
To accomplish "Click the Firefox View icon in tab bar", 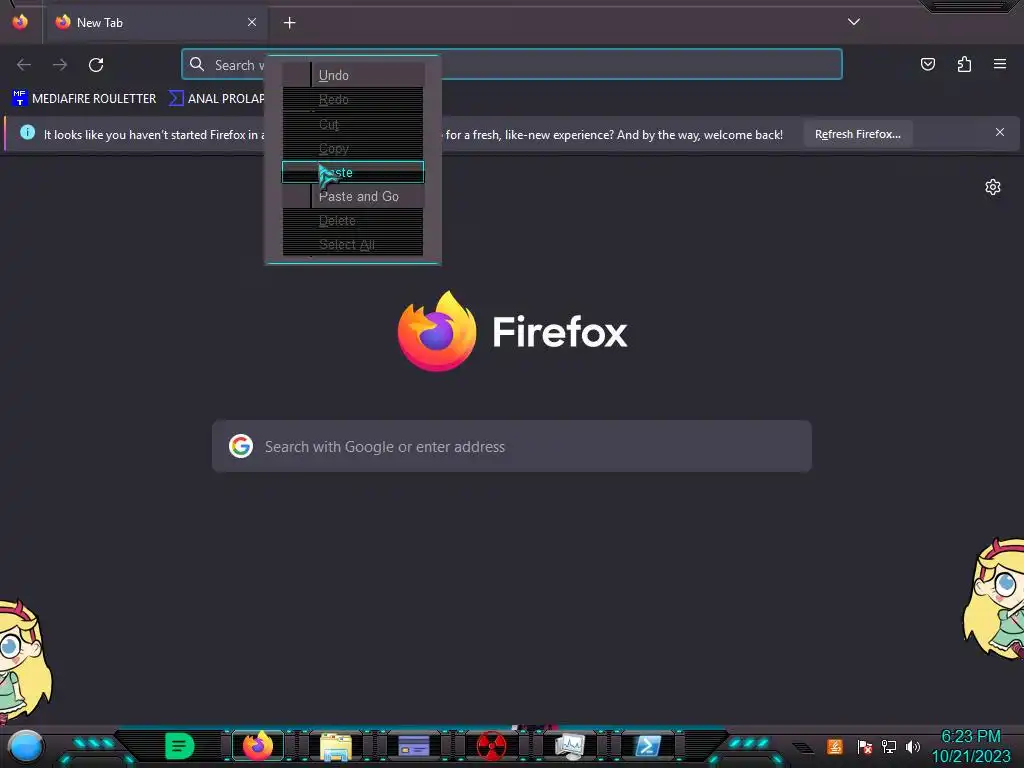I will 20,22.
